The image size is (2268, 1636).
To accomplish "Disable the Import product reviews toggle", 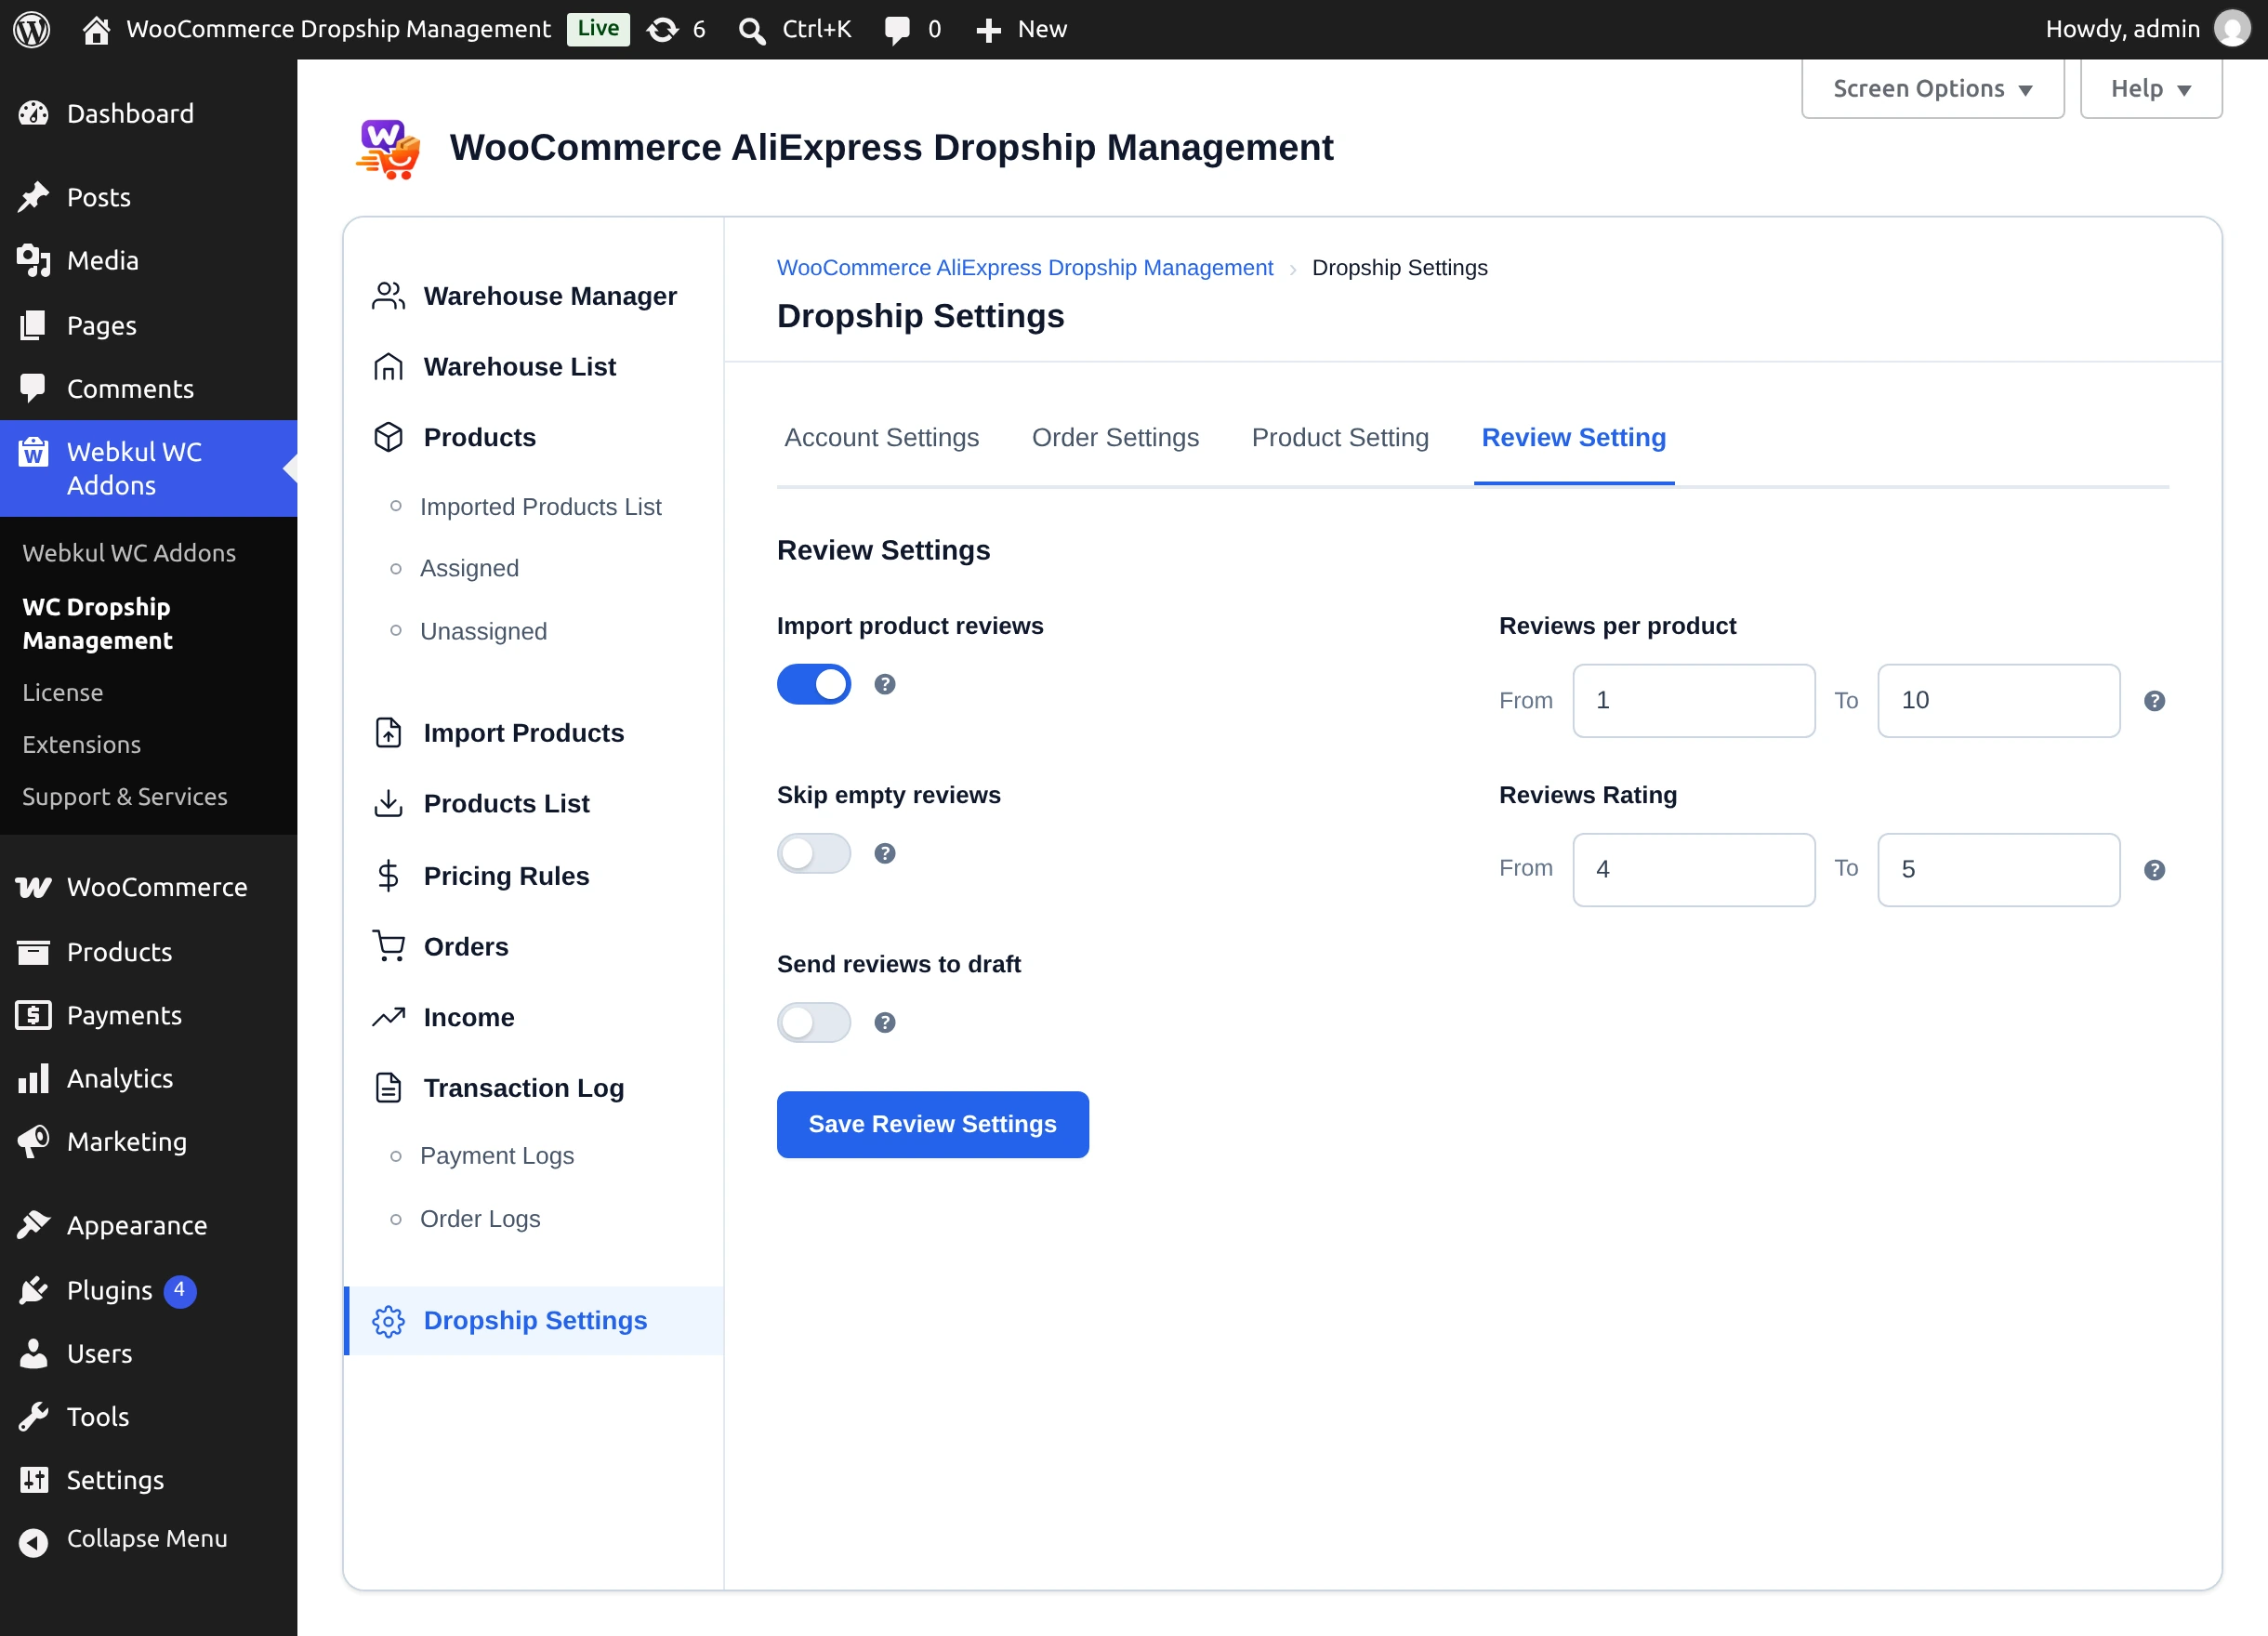I will tap(814, 684).
